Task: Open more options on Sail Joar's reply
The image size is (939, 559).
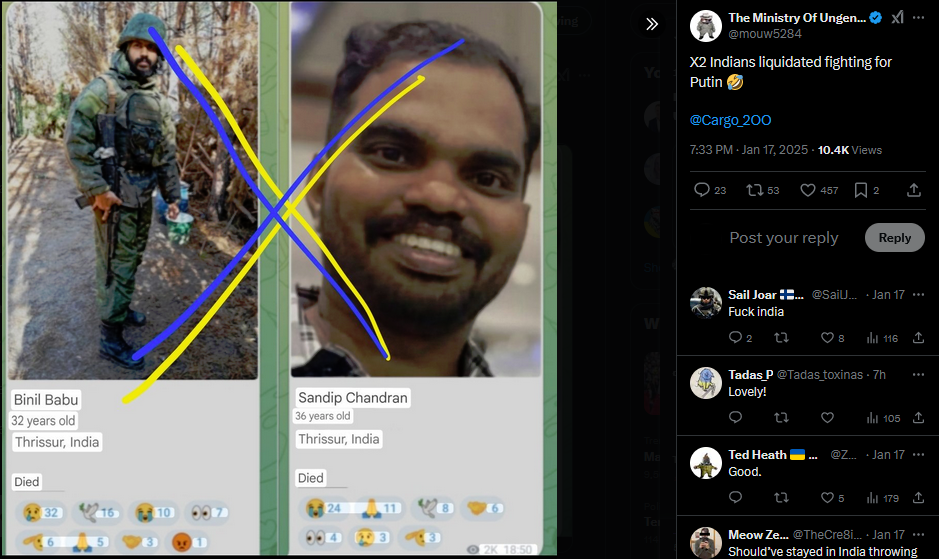Action: (x=919, y=295)
